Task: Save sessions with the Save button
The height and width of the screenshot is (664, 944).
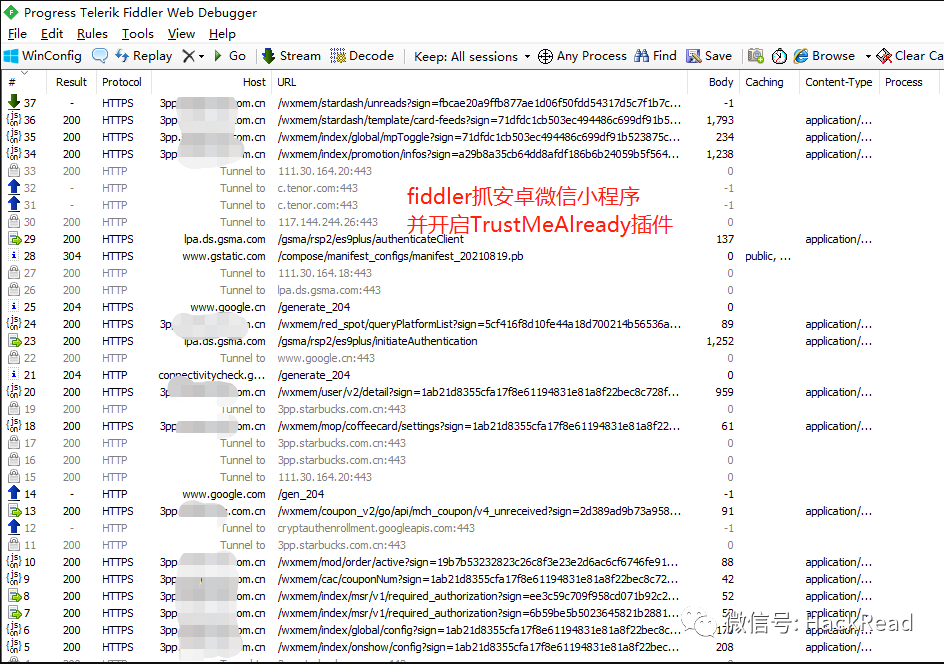Action: pyautogui.click(x=709, y=56)
